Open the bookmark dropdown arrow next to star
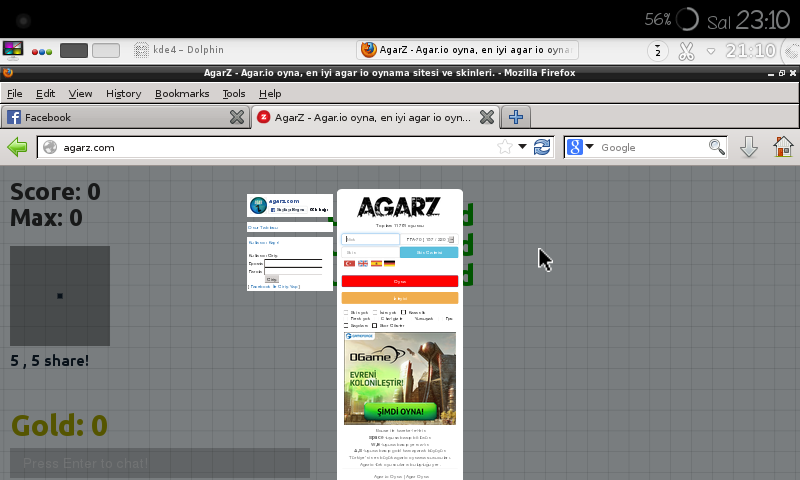 click(x=522, y=147)
